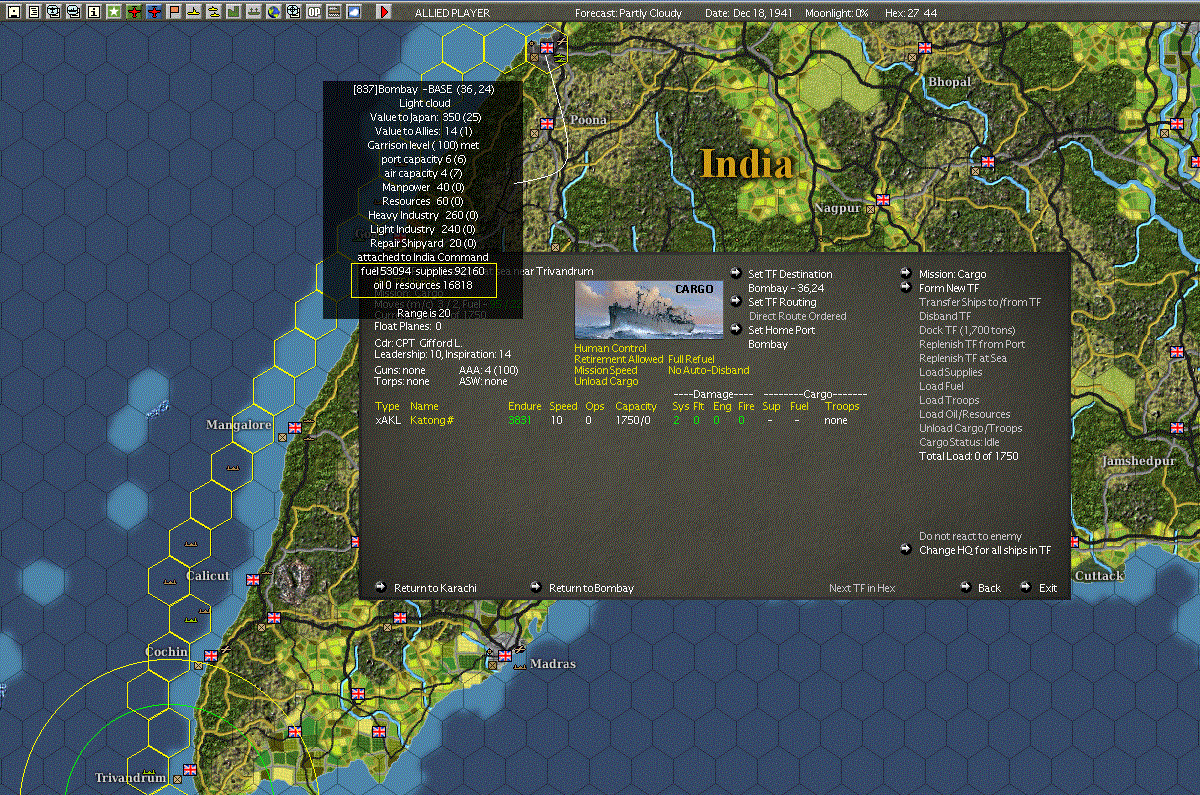Viewport: 1200px width, 795px height.
Task: Open the list document toolbar icon
Action: click(x=34, y=12)
